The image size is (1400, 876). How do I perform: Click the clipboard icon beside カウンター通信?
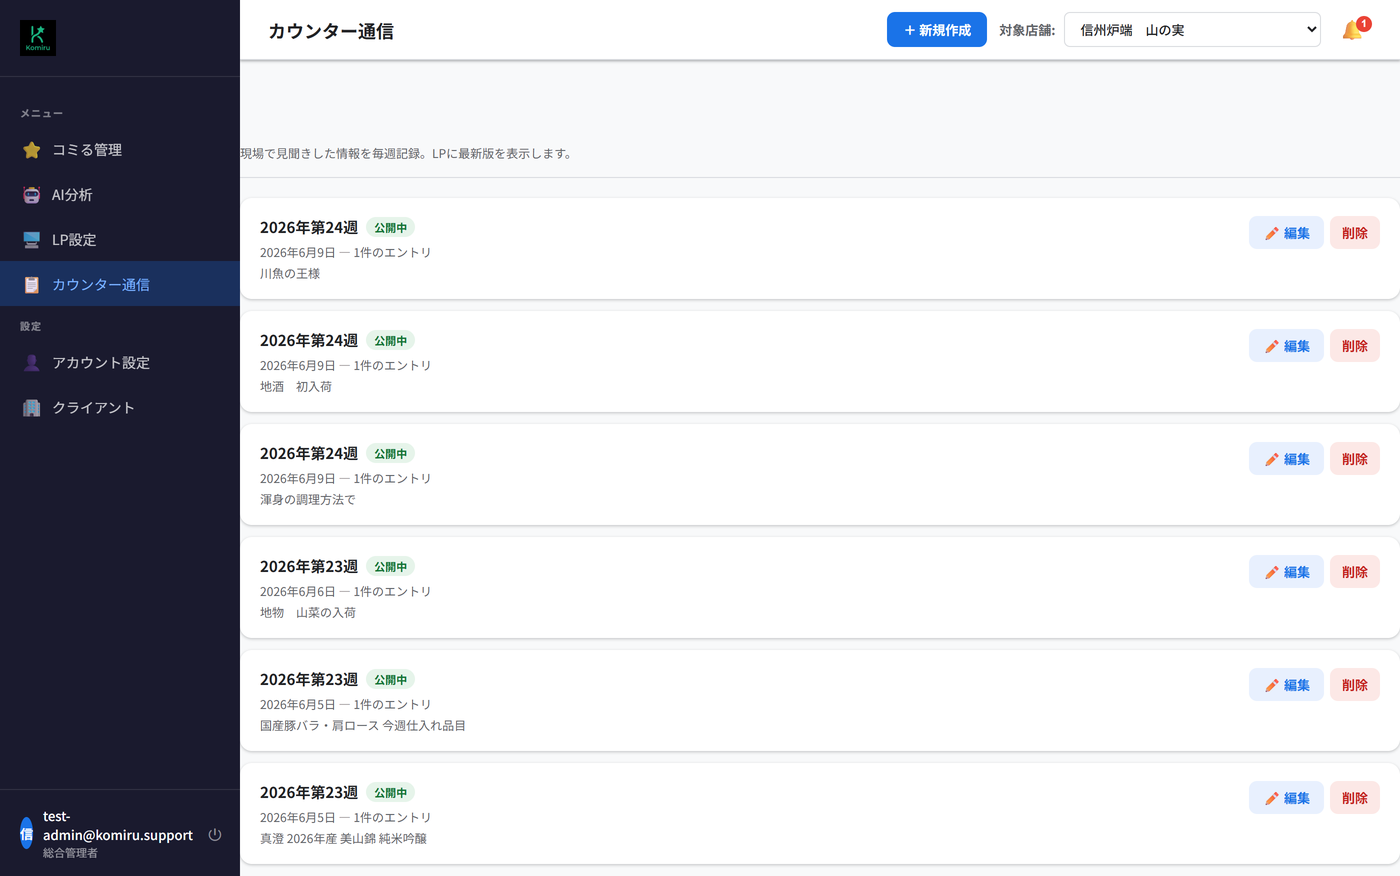pyautogui.click(x=32, y=285)
